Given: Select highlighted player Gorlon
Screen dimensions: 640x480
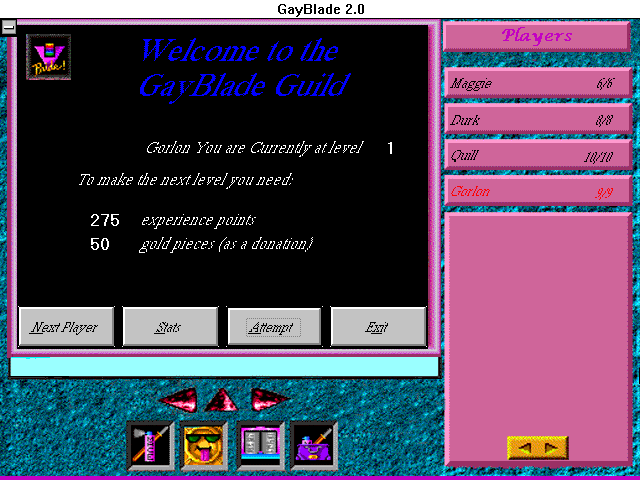Looking at the screenshot, I should [537, 191].
